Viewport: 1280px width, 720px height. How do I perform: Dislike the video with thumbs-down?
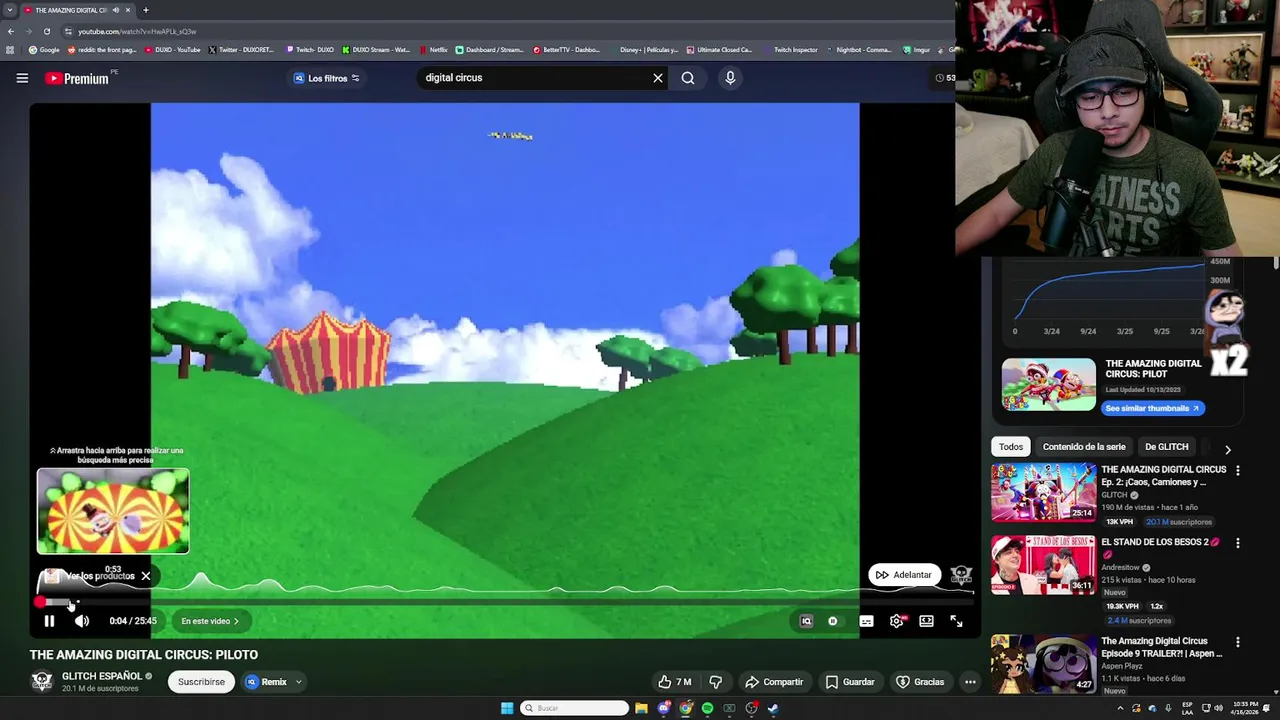(x=716, y=682)
